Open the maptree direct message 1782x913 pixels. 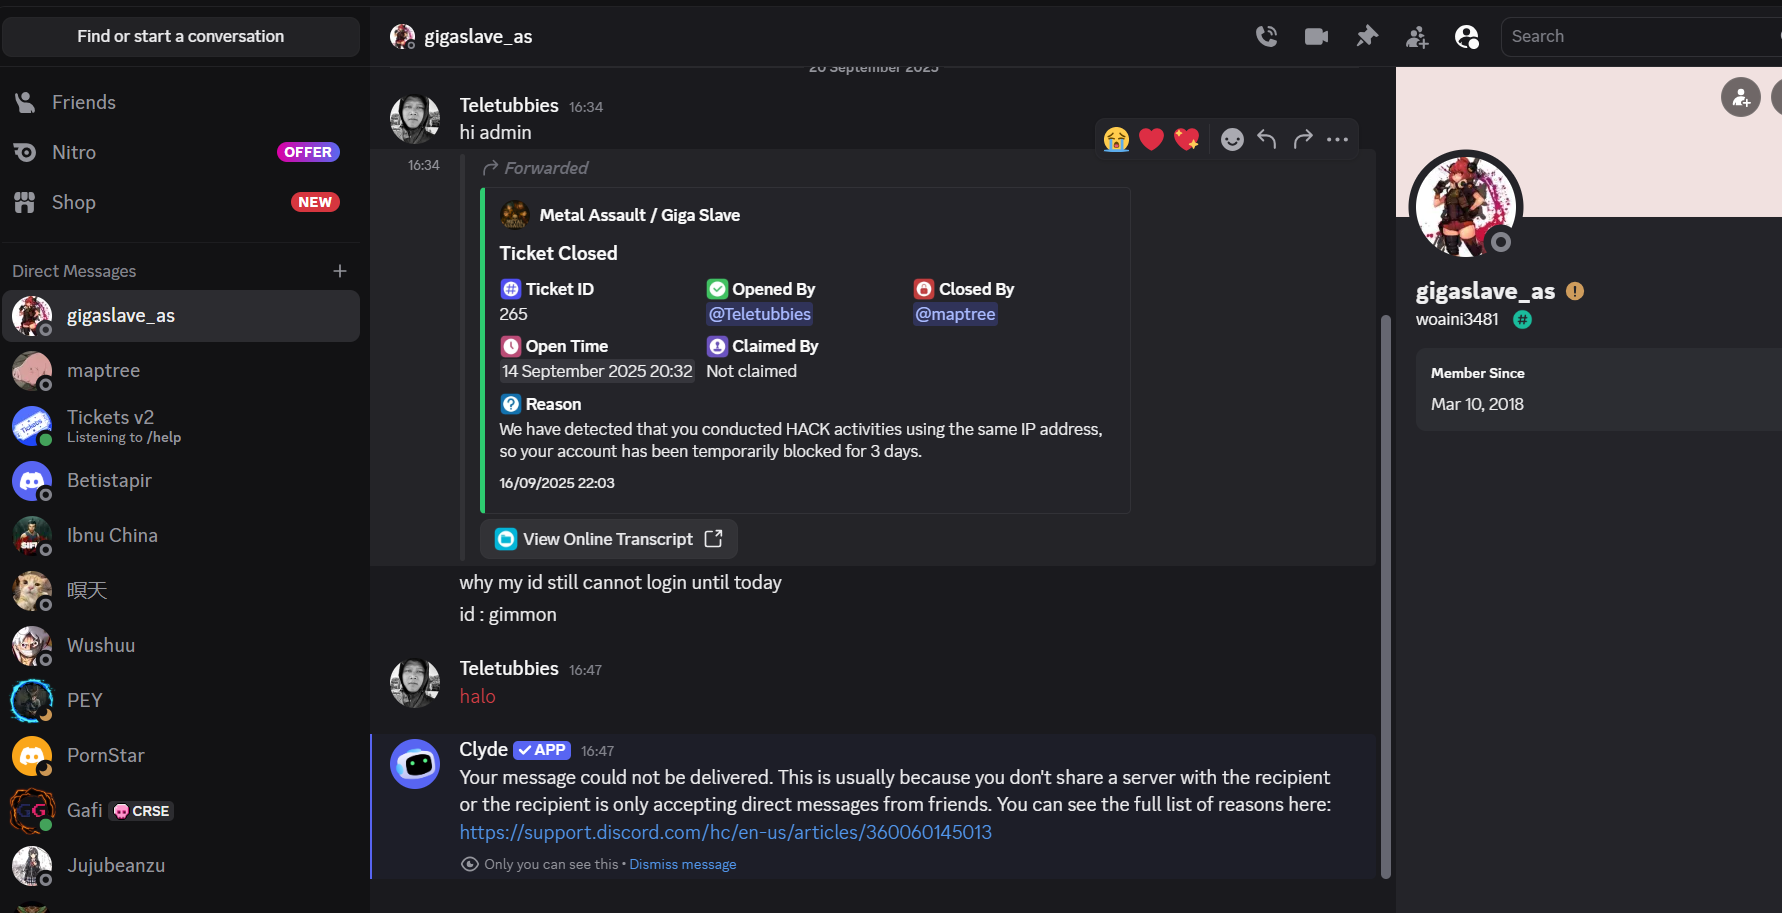click(103, 371)
